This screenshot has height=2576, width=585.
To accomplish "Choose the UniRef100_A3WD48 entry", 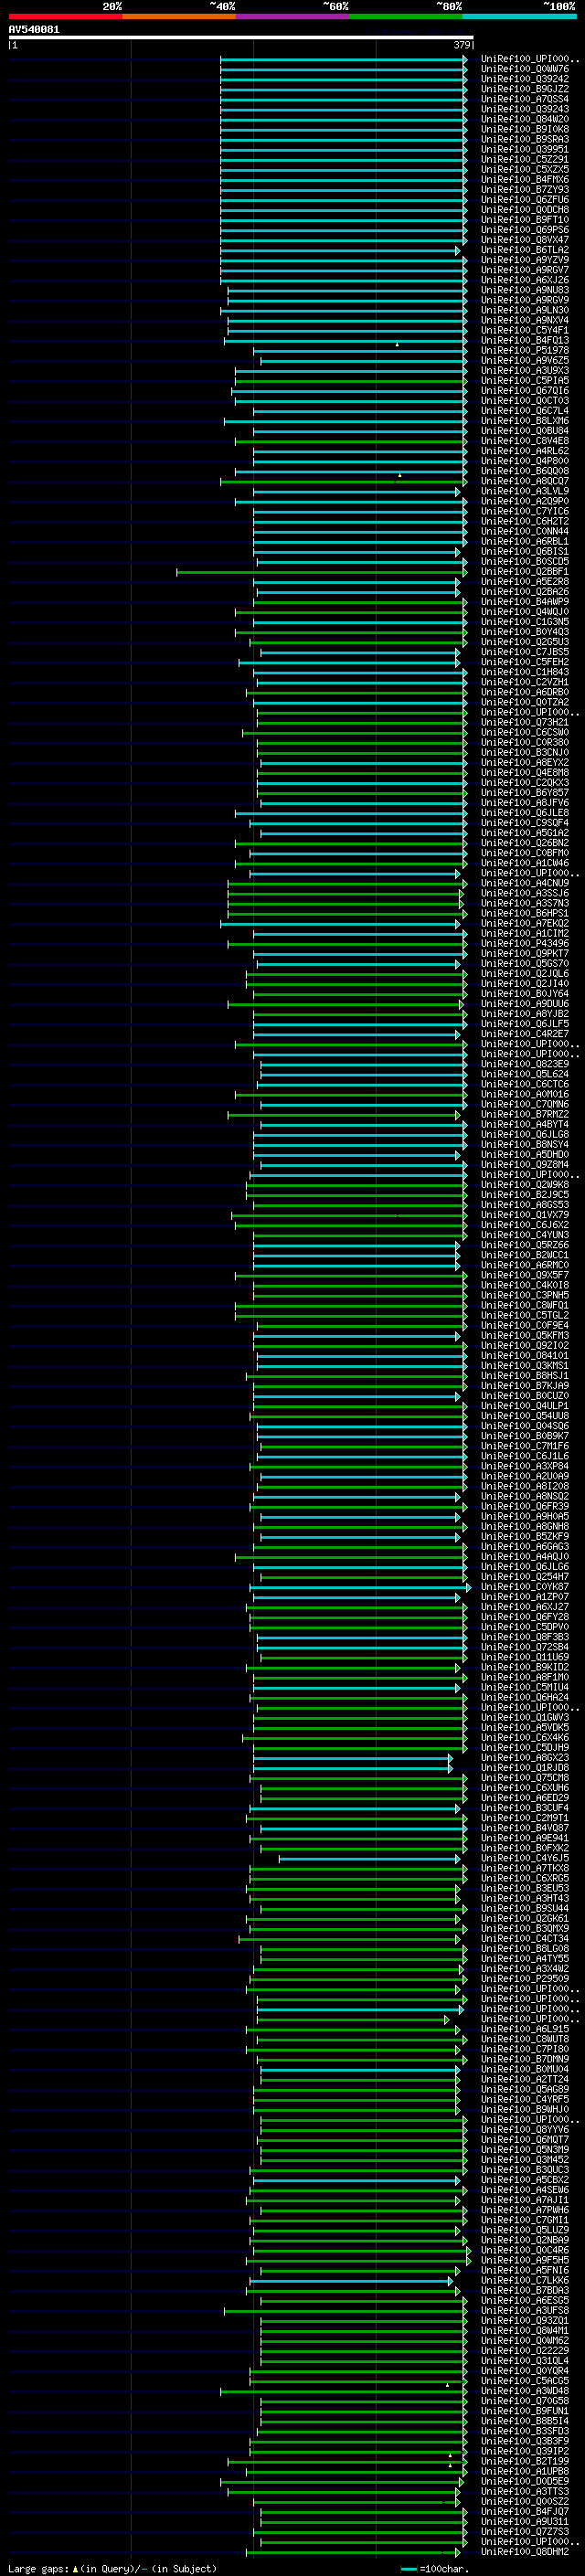I will point(524,2390).
